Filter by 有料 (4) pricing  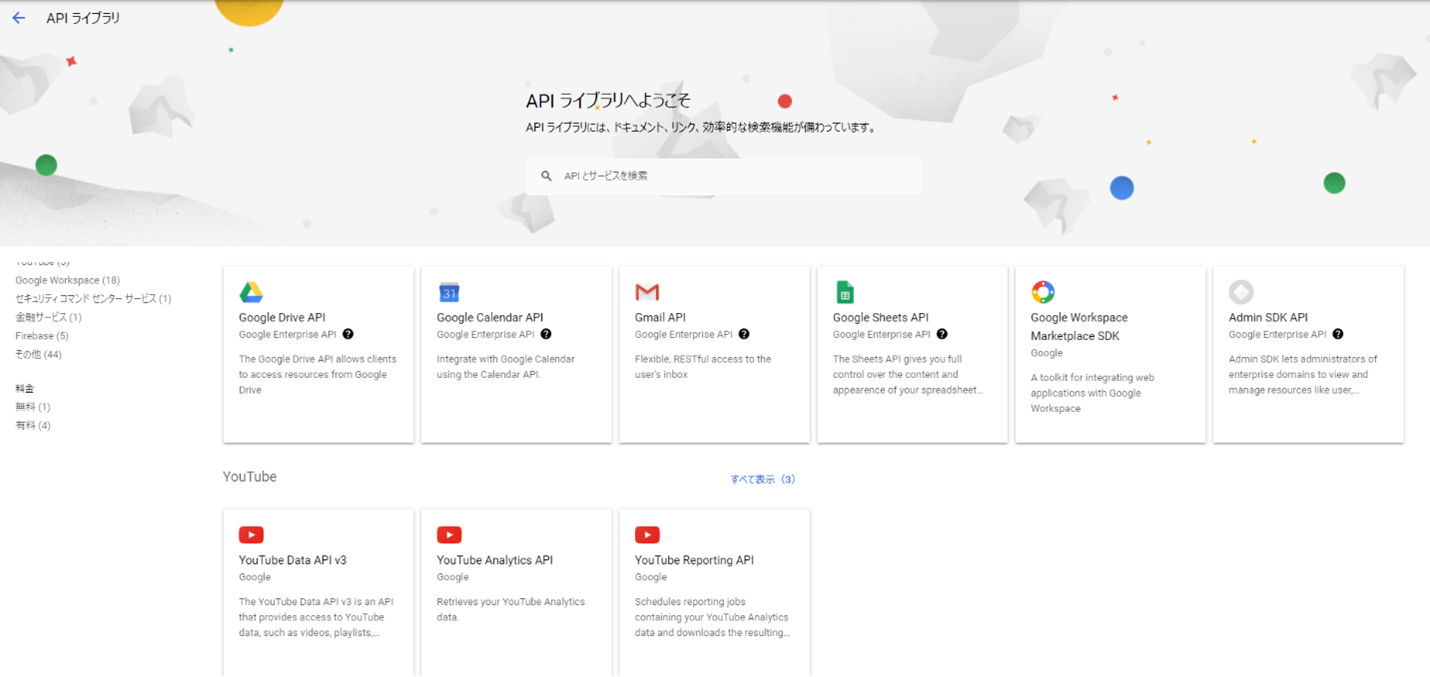tap(33, 426)
